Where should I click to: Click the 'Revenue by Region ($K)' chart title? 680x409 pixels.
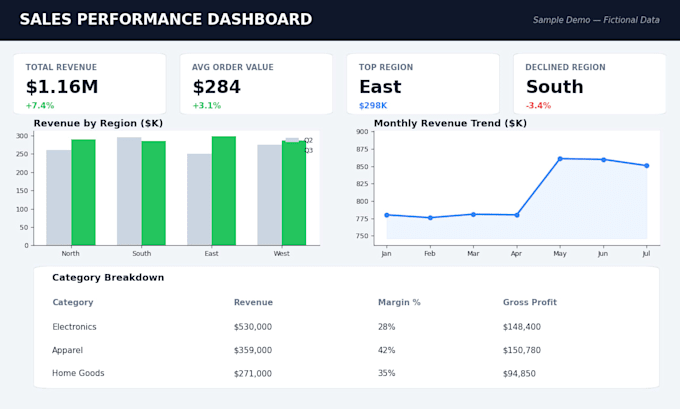point(98,123)
